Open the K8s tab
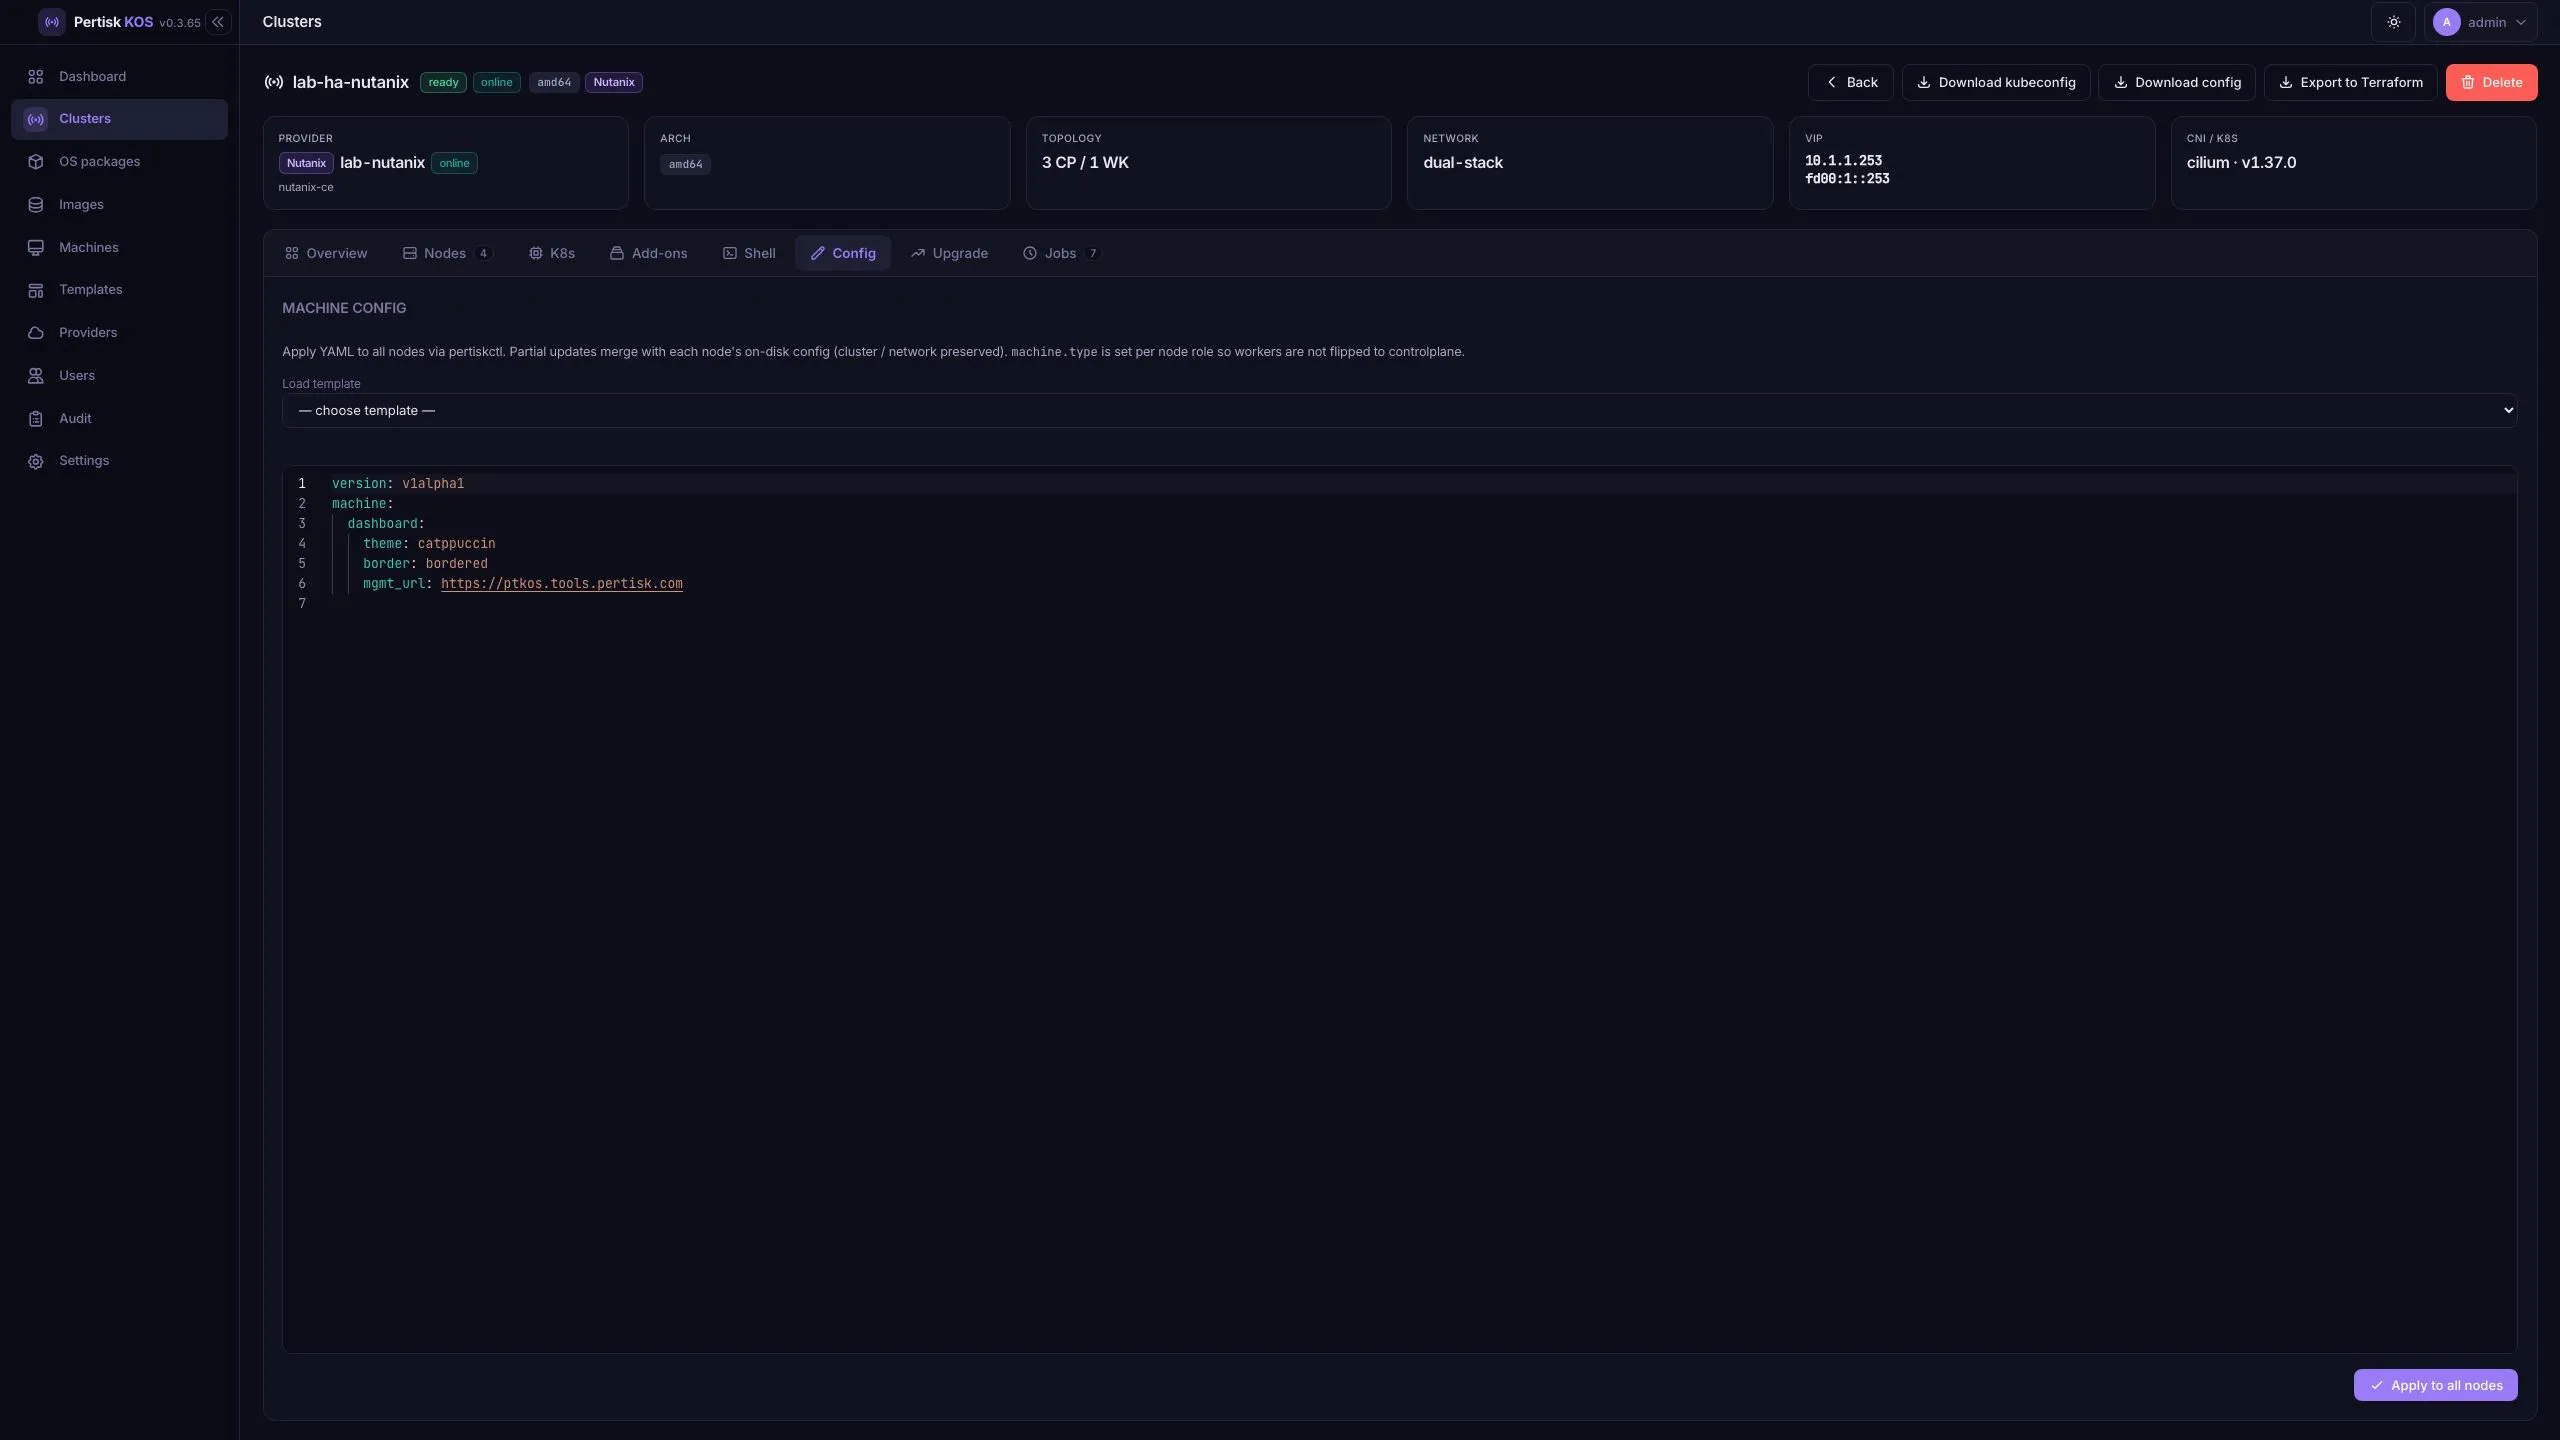The width and height of the screenshot is (2560, 1440). [552, 254]
